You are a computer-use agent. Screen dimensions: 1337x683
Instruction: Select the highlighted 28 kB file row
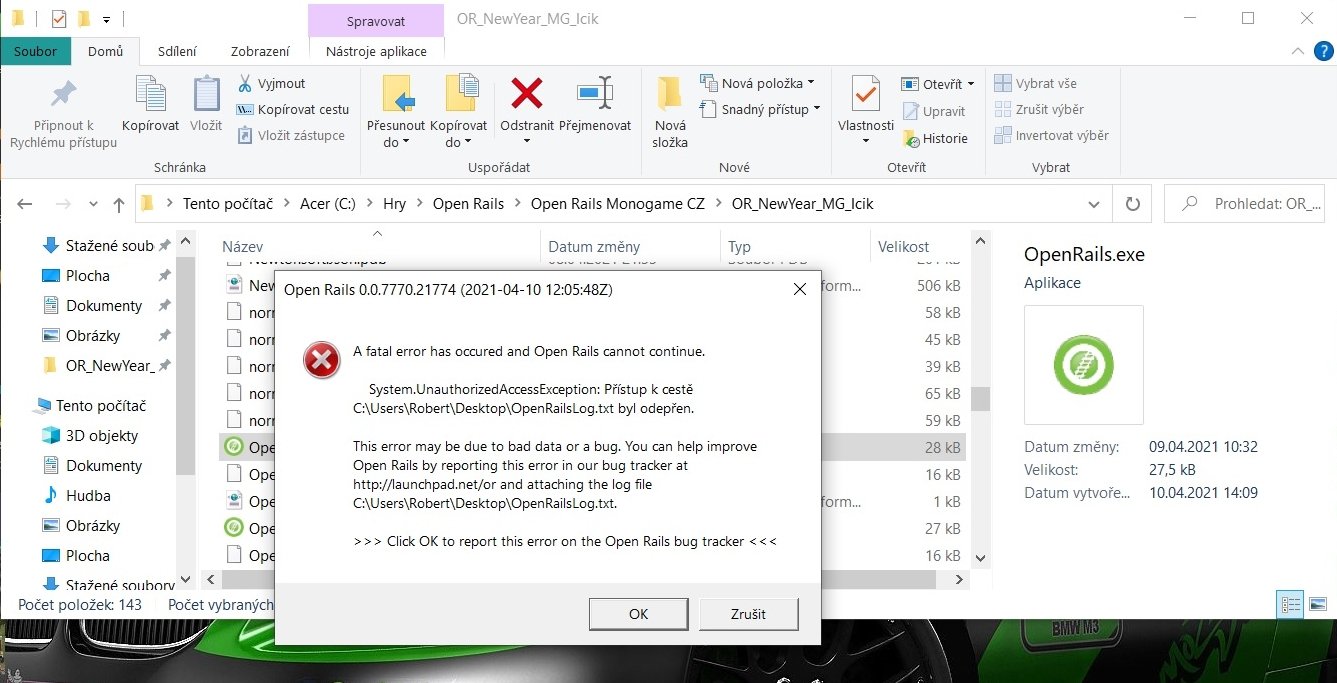tap(591, 447)
